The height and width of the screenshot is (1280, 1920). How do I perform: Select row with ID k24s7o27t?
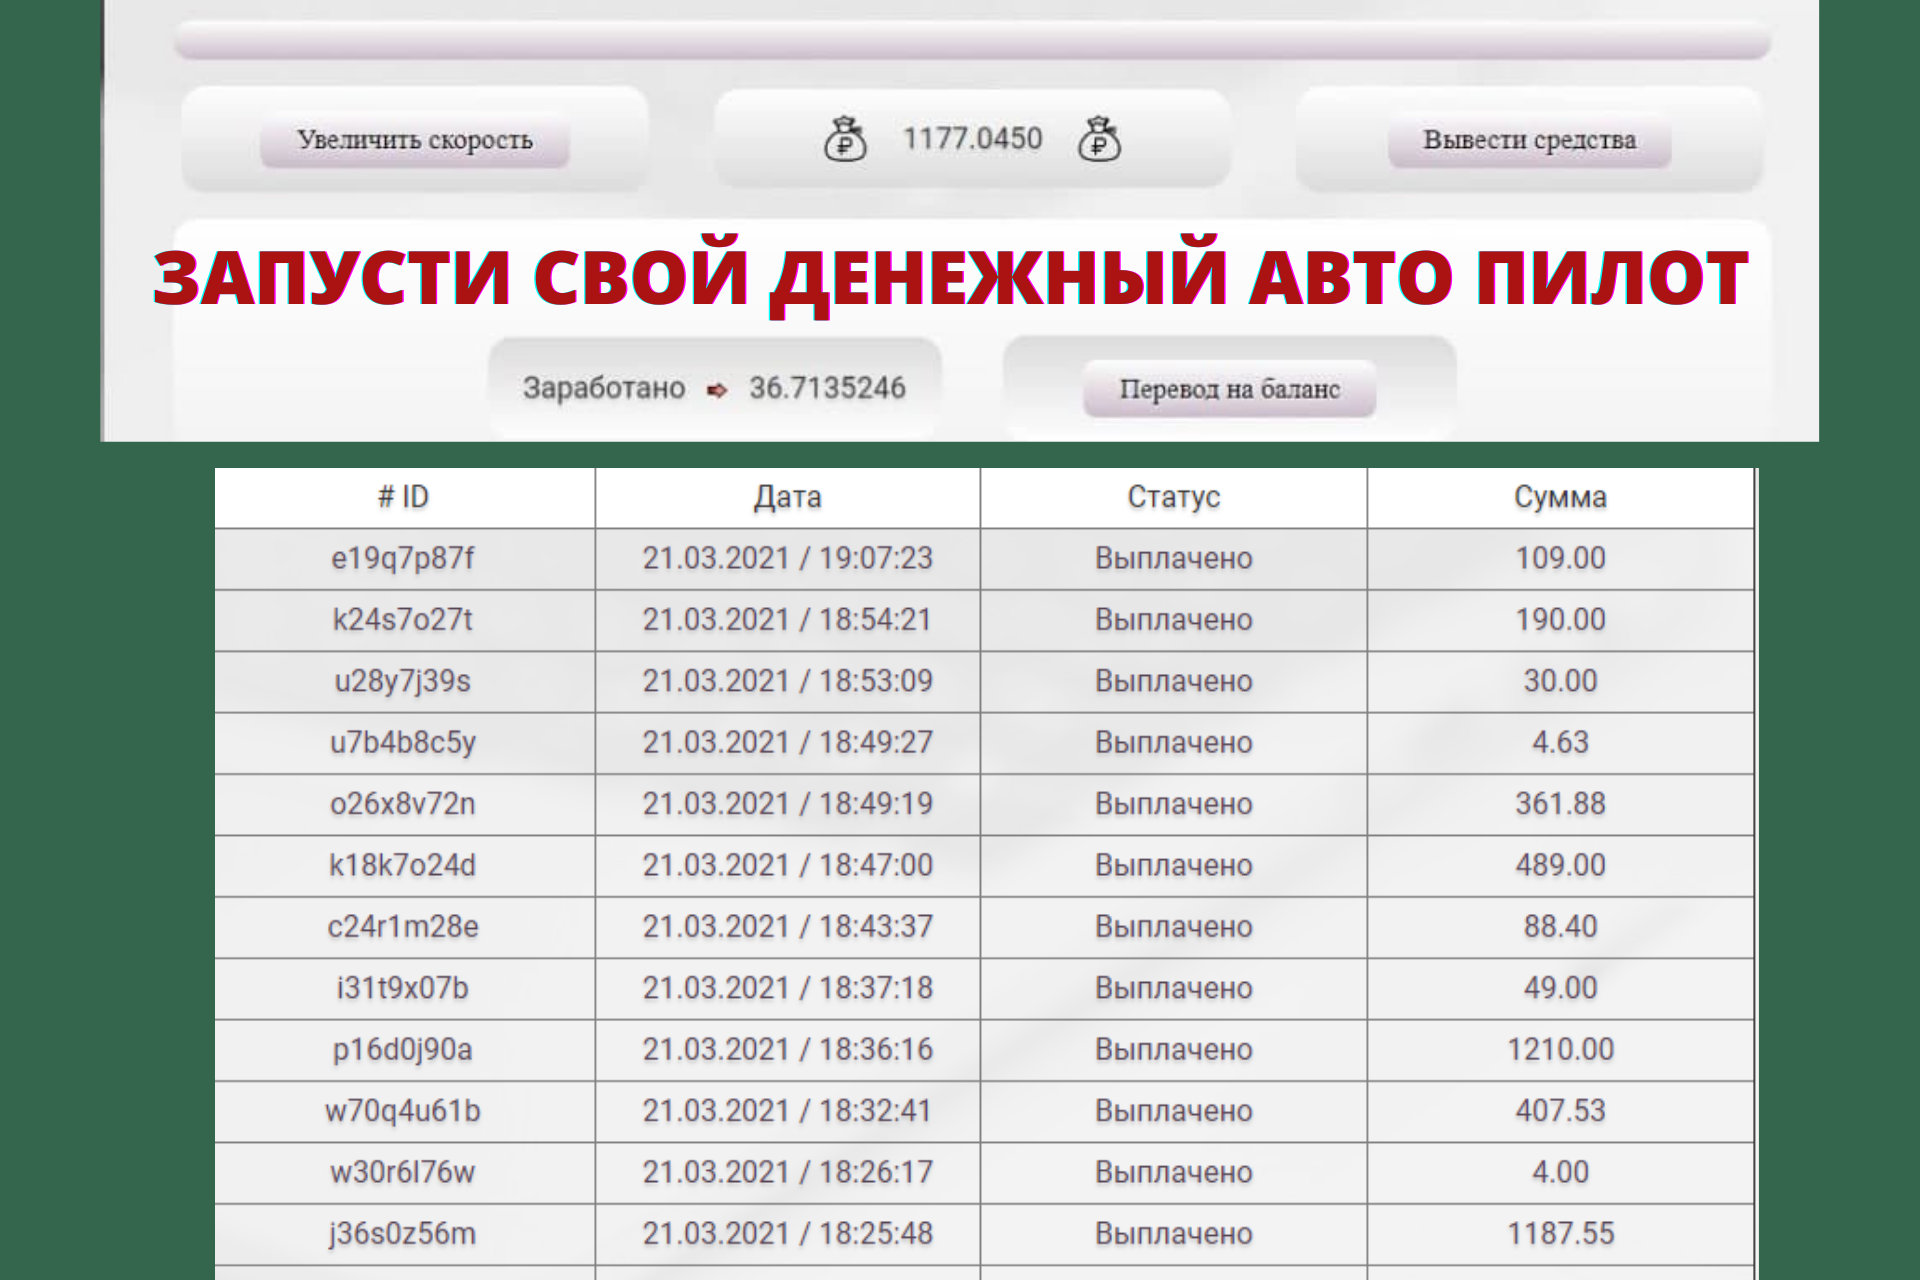(403, 620)
